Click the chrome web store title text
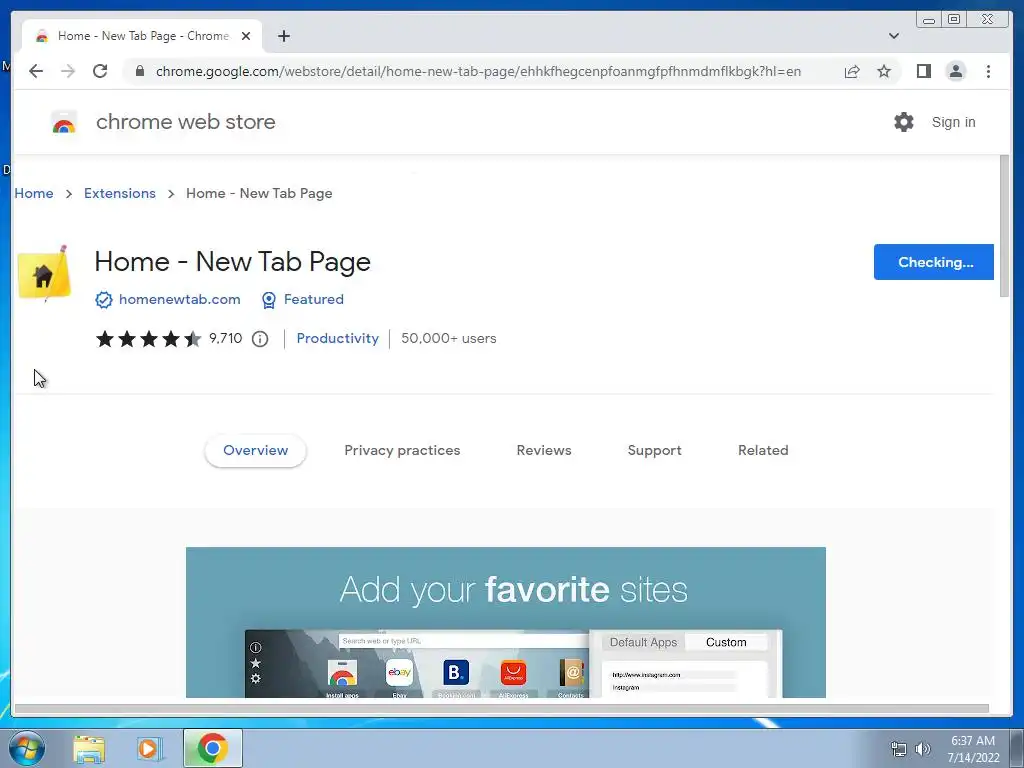This screenshot has height=768, width=1024. [x=185, y=122]
